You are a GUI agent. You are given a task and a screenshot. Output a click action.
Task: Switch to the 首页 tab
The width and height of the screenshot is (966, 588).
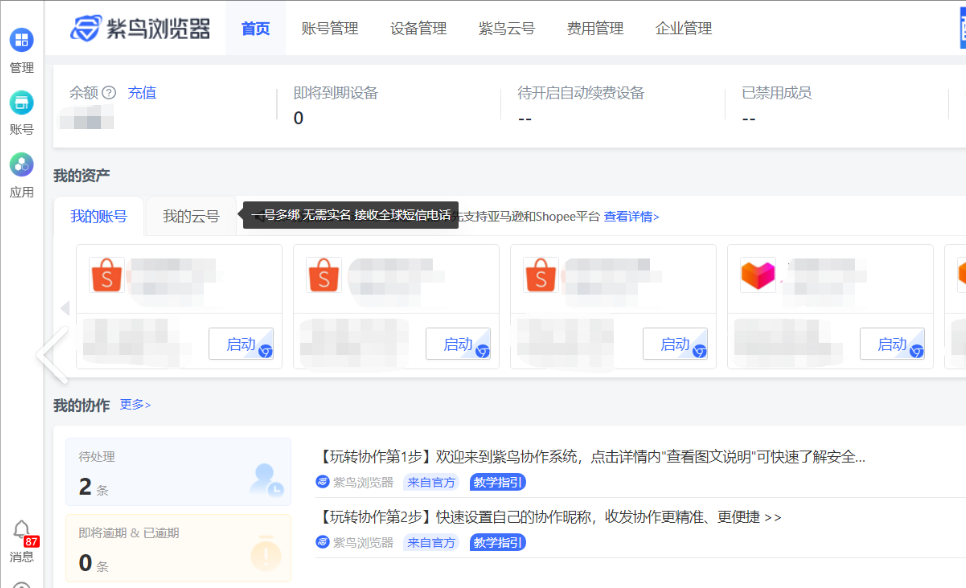click(255, 28)
